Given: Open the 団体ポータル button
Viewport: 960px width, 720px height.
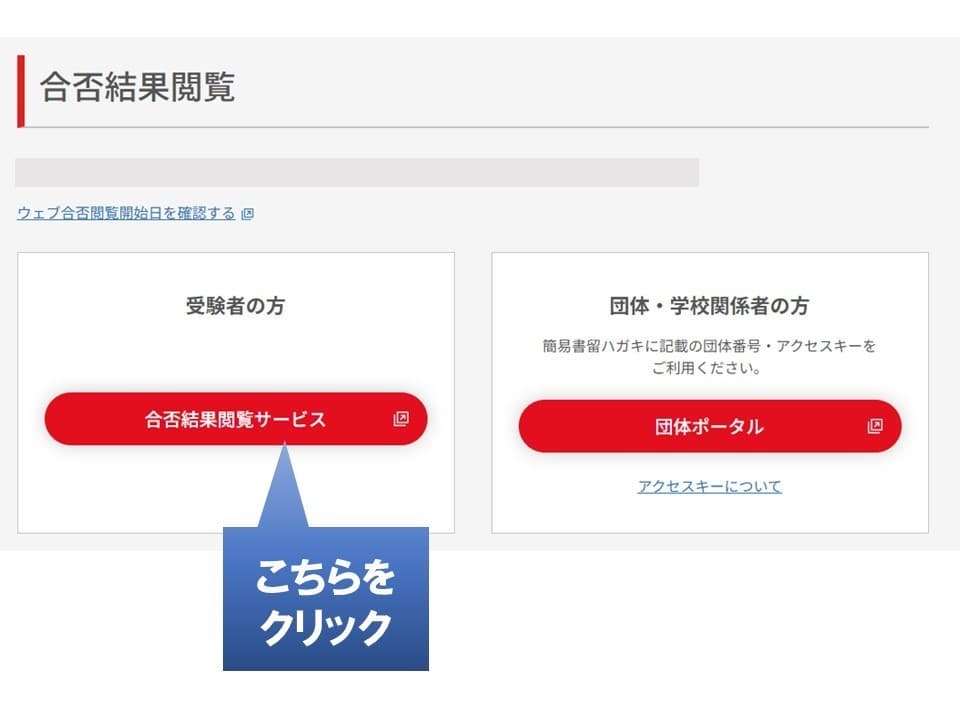Looking at the screenshot, I should [x=710, y=426].
